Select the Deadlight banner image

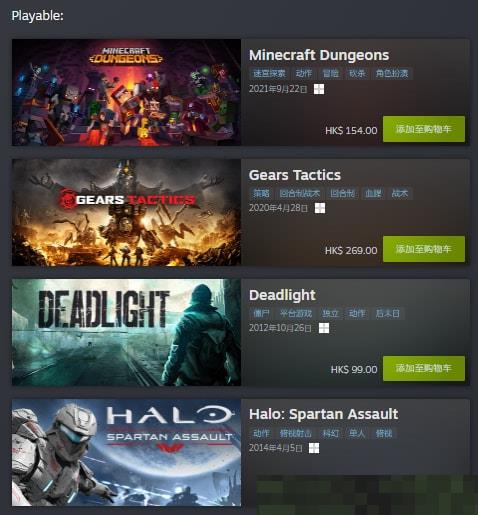point(126,332)
